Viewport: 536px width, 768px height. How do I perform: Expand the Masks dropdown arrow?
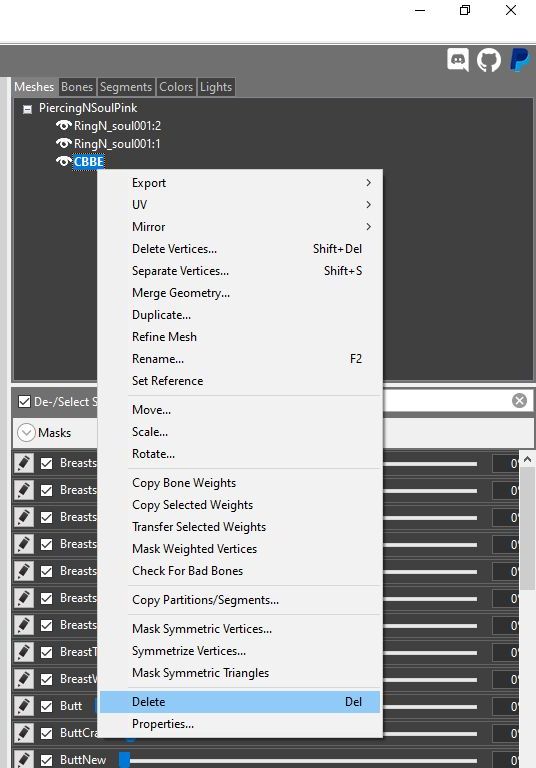[x=26, y=433]
